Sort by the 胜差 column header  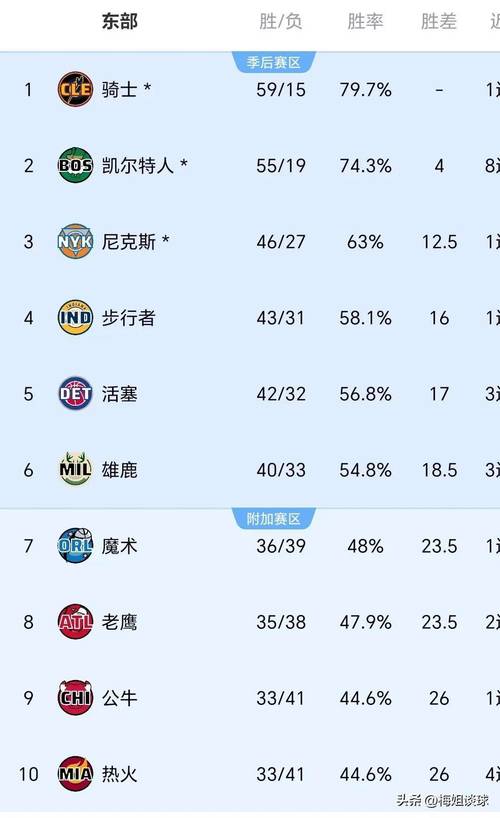(x=439, y=21)
